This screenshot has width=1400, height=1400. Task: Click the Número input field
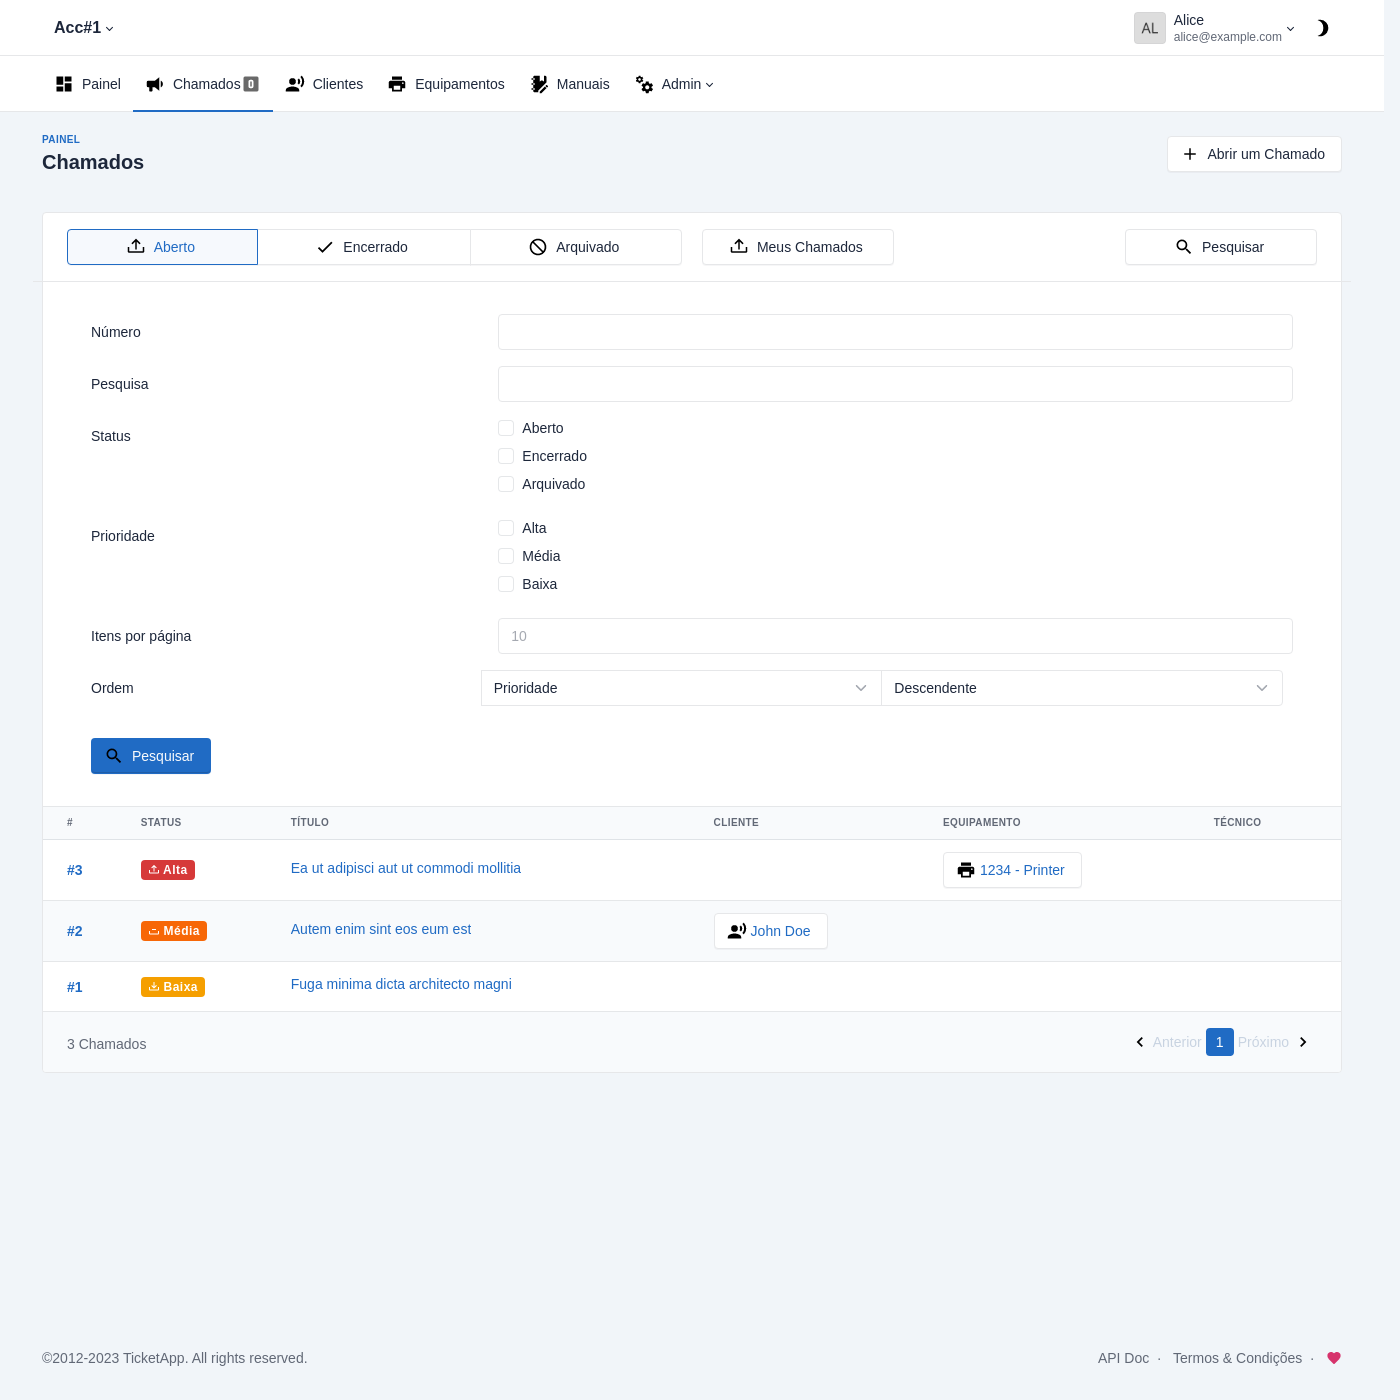895,332
